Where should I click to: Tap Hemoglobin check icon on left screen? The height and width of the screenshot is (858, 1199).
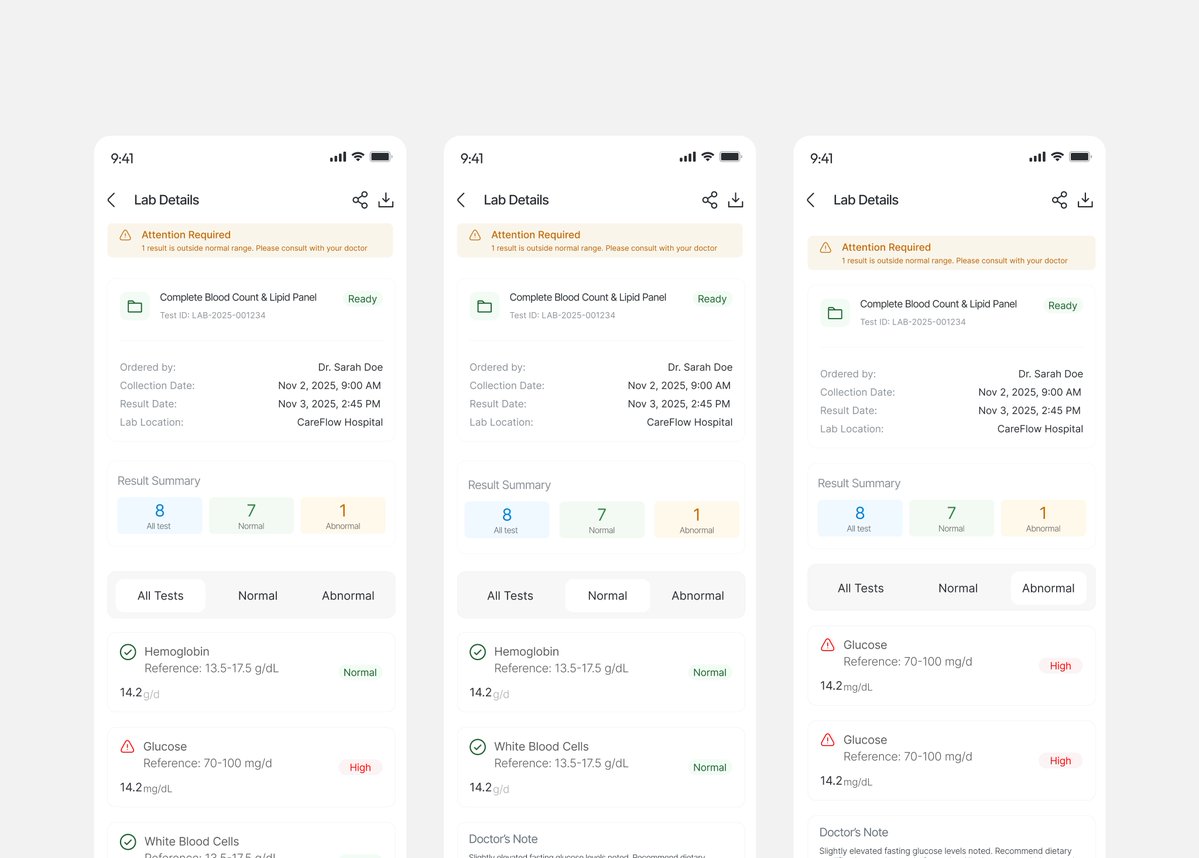[128, 652]
